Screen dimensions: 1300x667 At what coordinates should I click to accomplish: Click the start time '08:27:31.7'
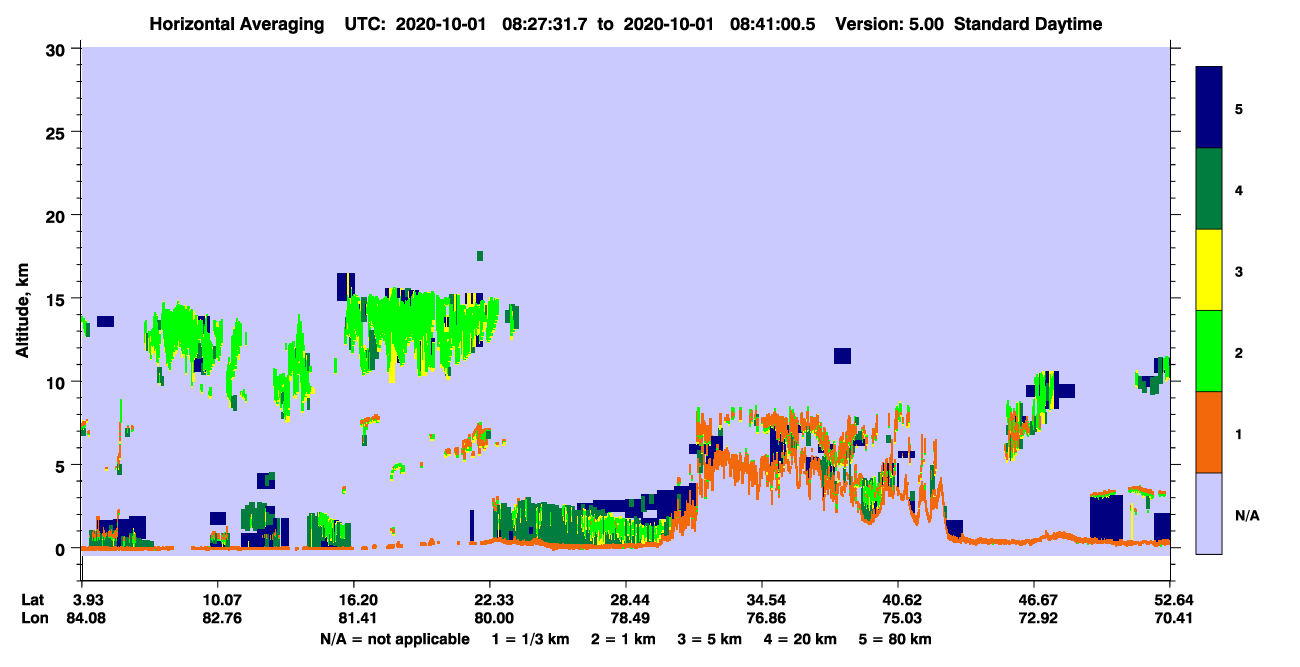coord(546,24)
